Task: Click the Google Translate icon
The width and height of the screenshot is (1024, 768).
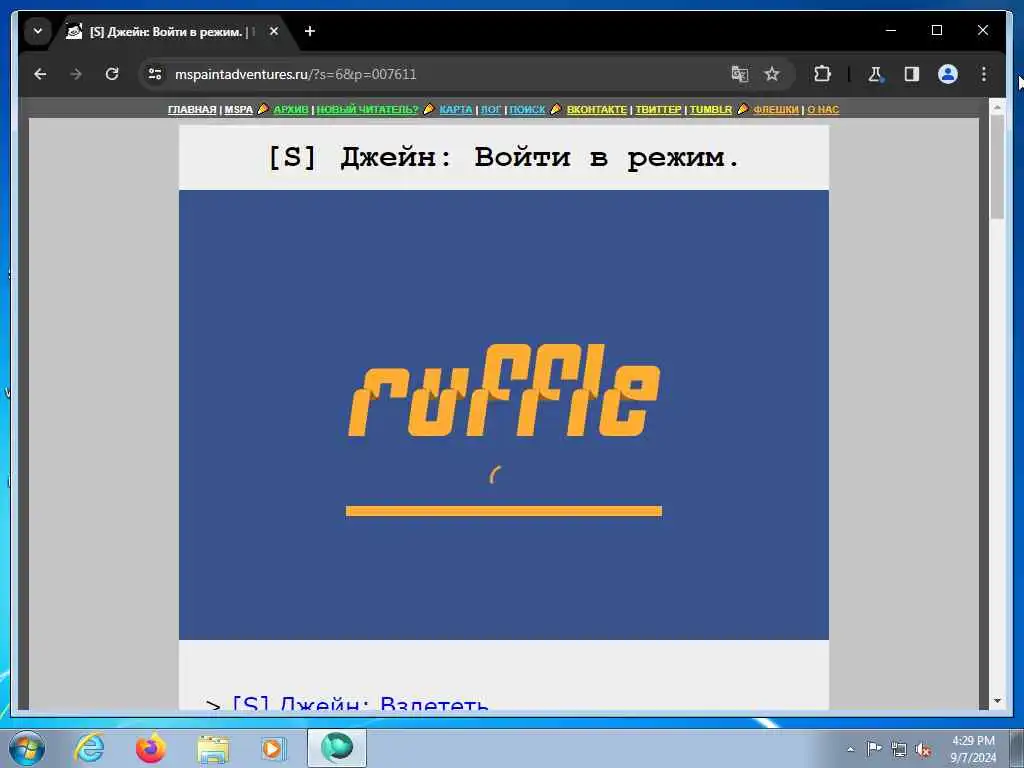Action: click(739, 74)
